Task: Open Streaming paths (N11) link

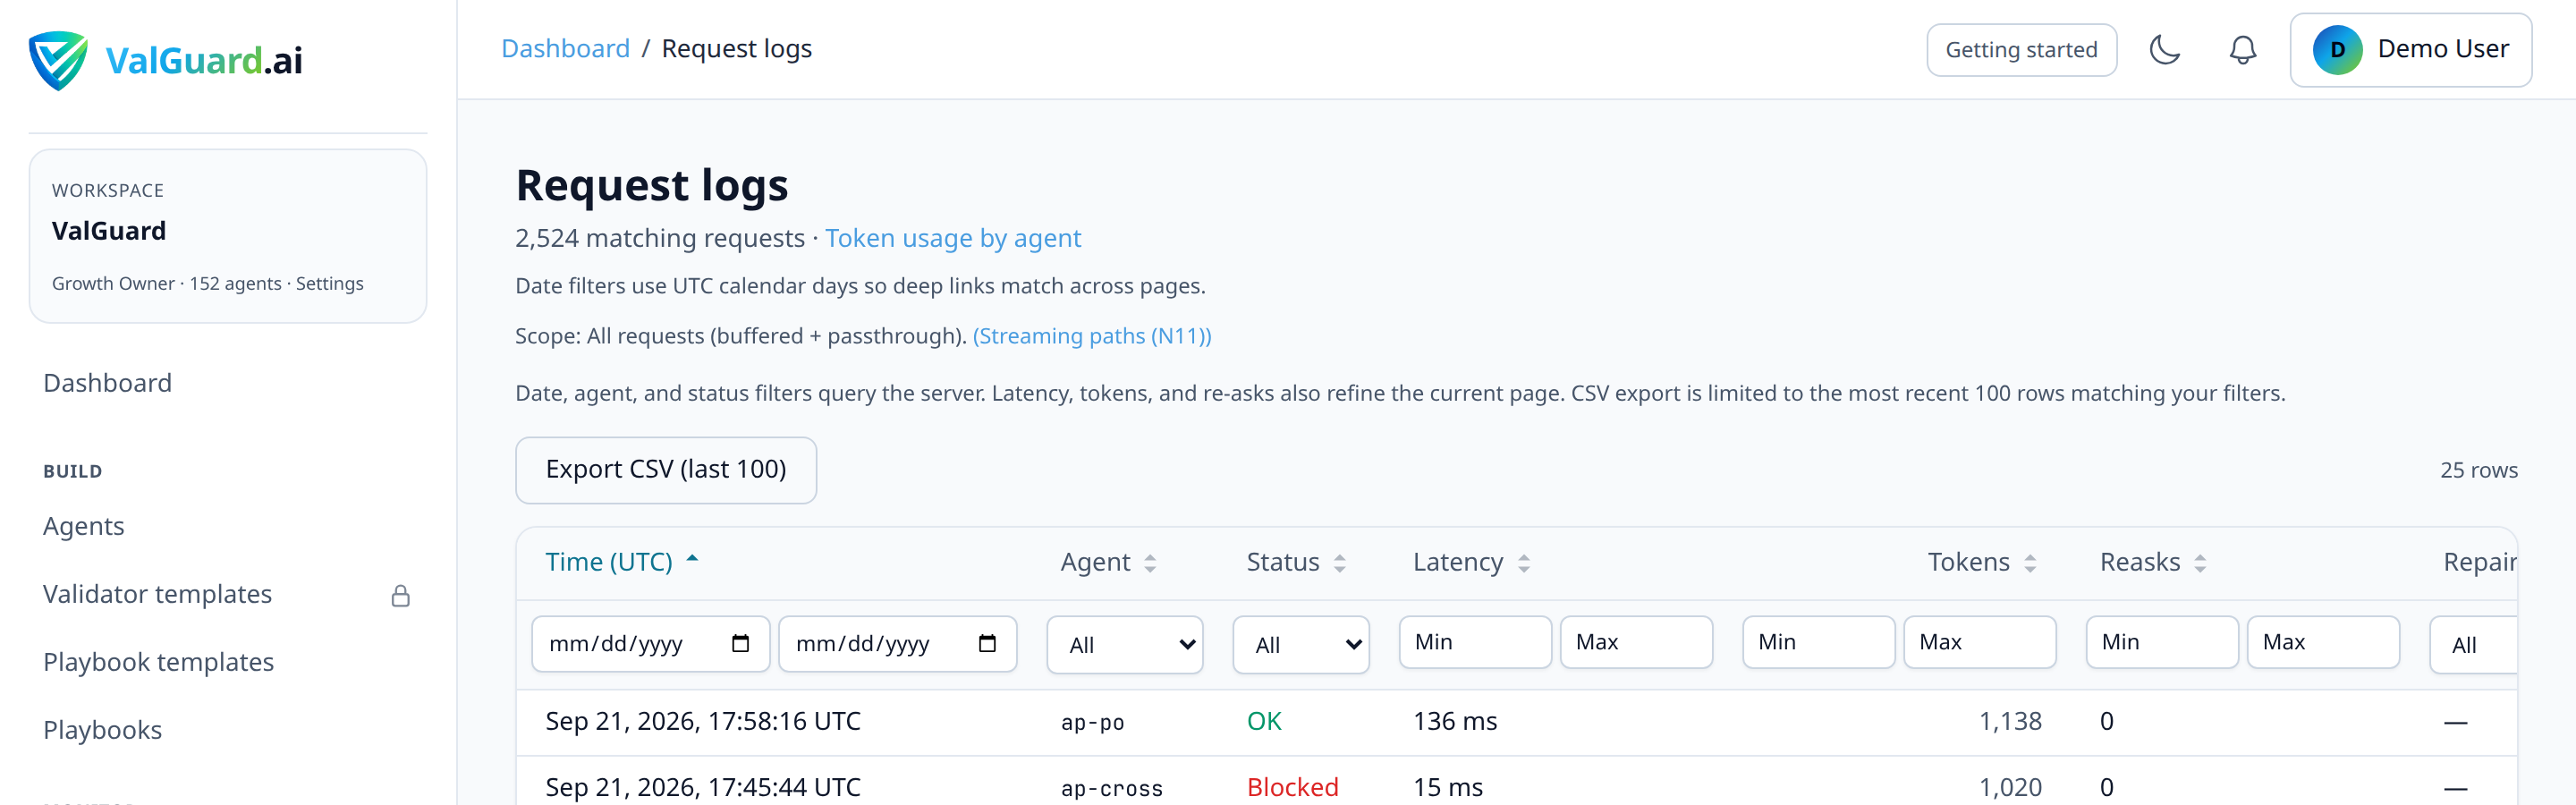Action: click(x=1091, y=336)
